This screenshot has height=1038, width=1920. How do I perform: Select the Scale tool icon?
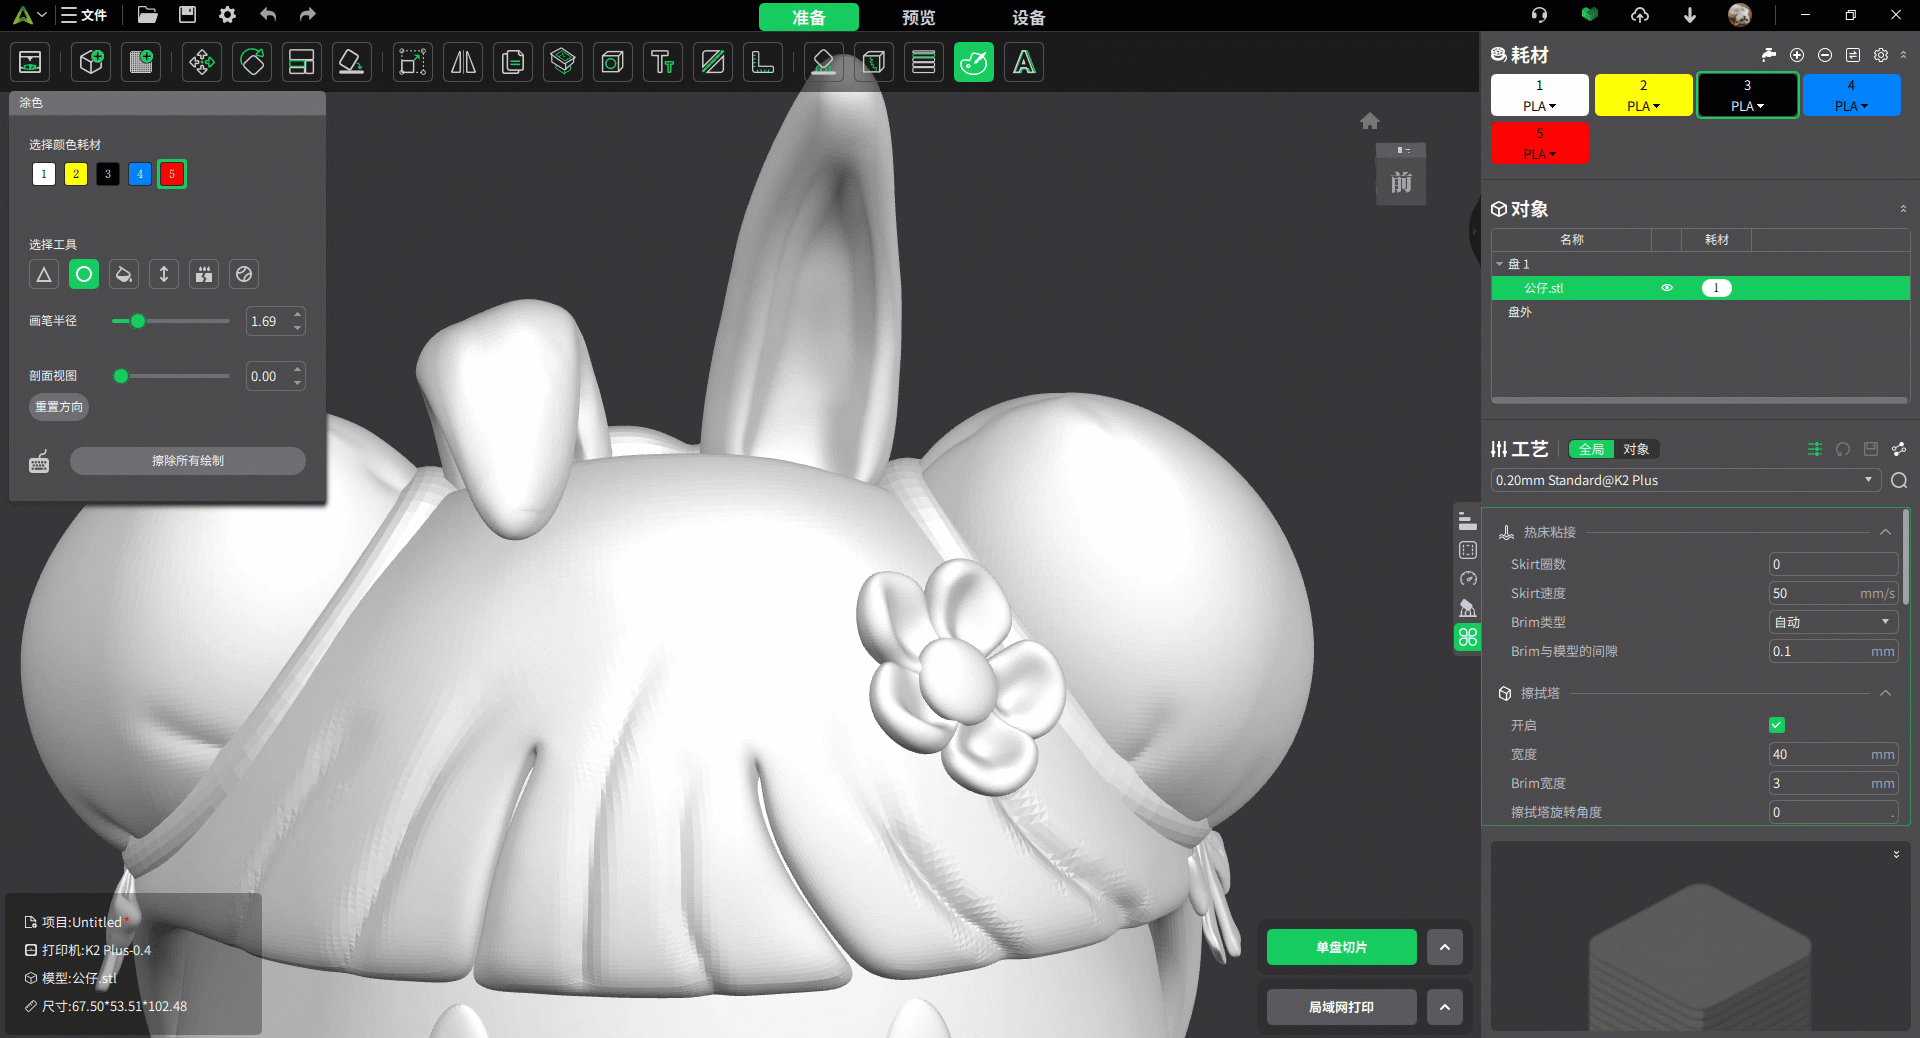click(x=413, y=62)
